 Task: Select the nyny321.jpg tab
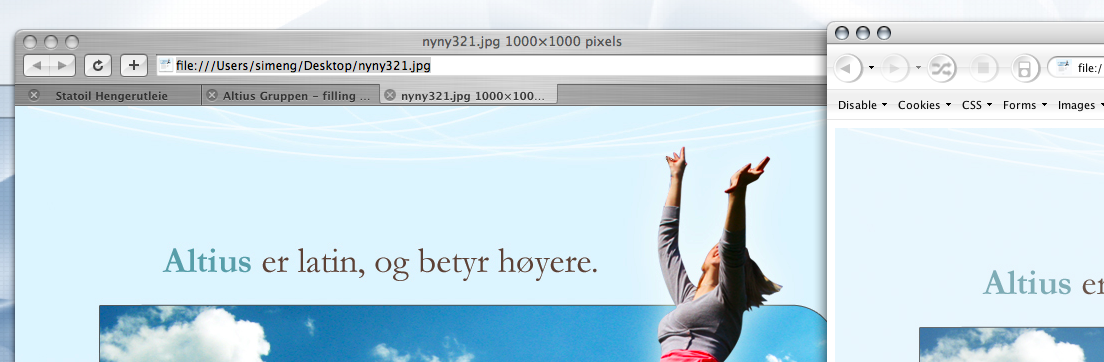pos(468,94)
